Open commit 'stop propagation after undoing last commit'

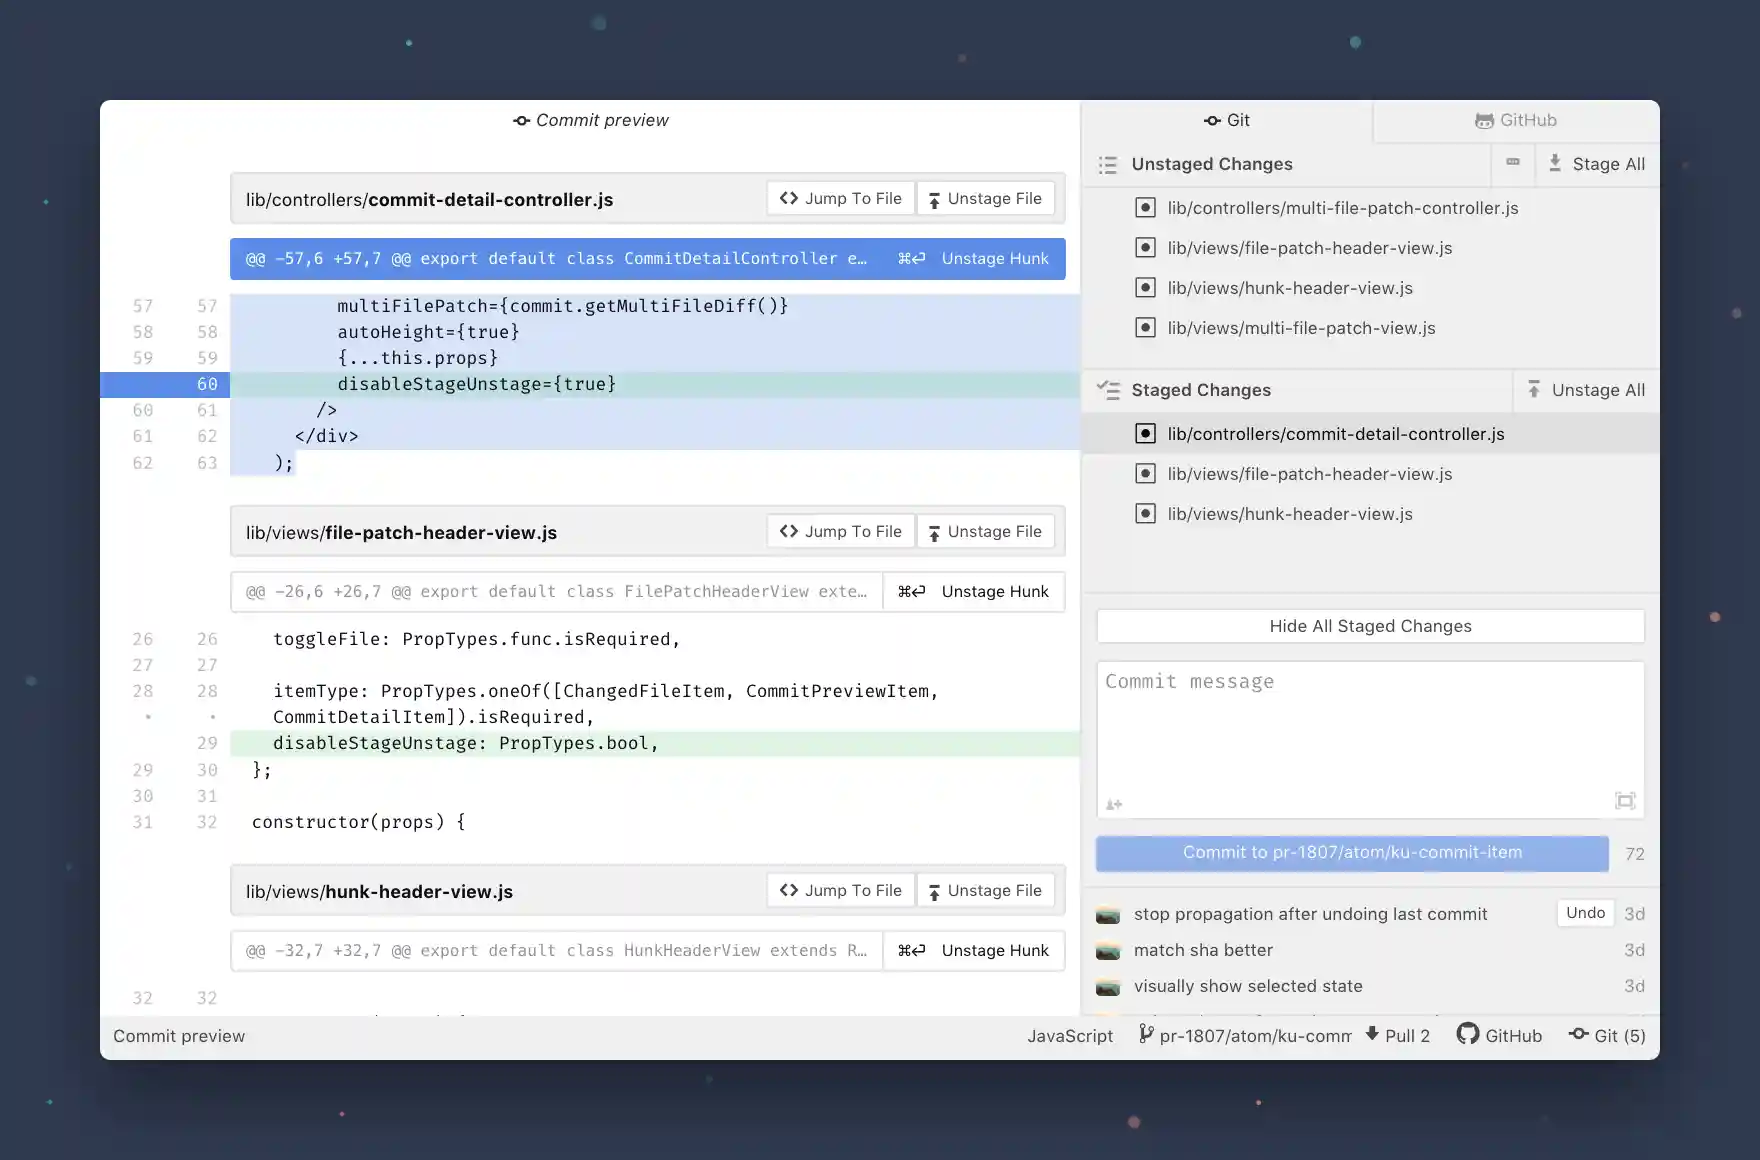pos(1310,914)
